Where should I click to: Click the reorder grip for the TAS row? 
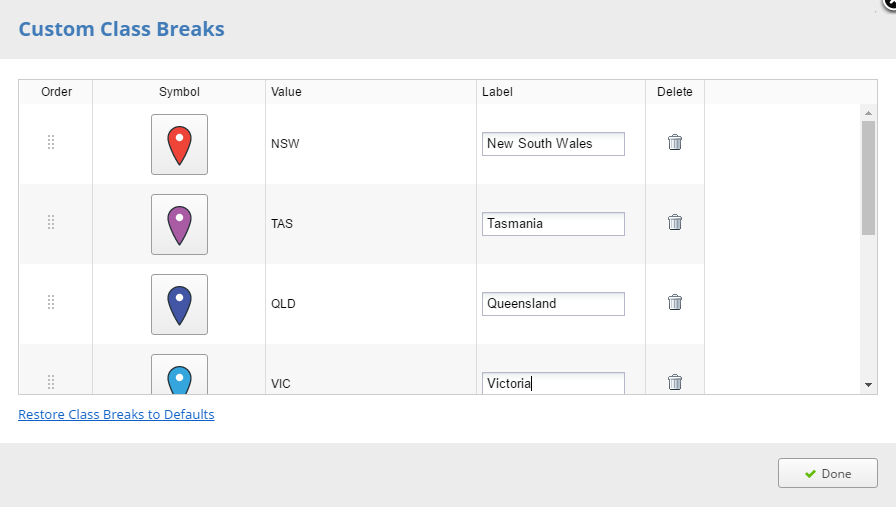pyautogui.click(x=51, y=222)
